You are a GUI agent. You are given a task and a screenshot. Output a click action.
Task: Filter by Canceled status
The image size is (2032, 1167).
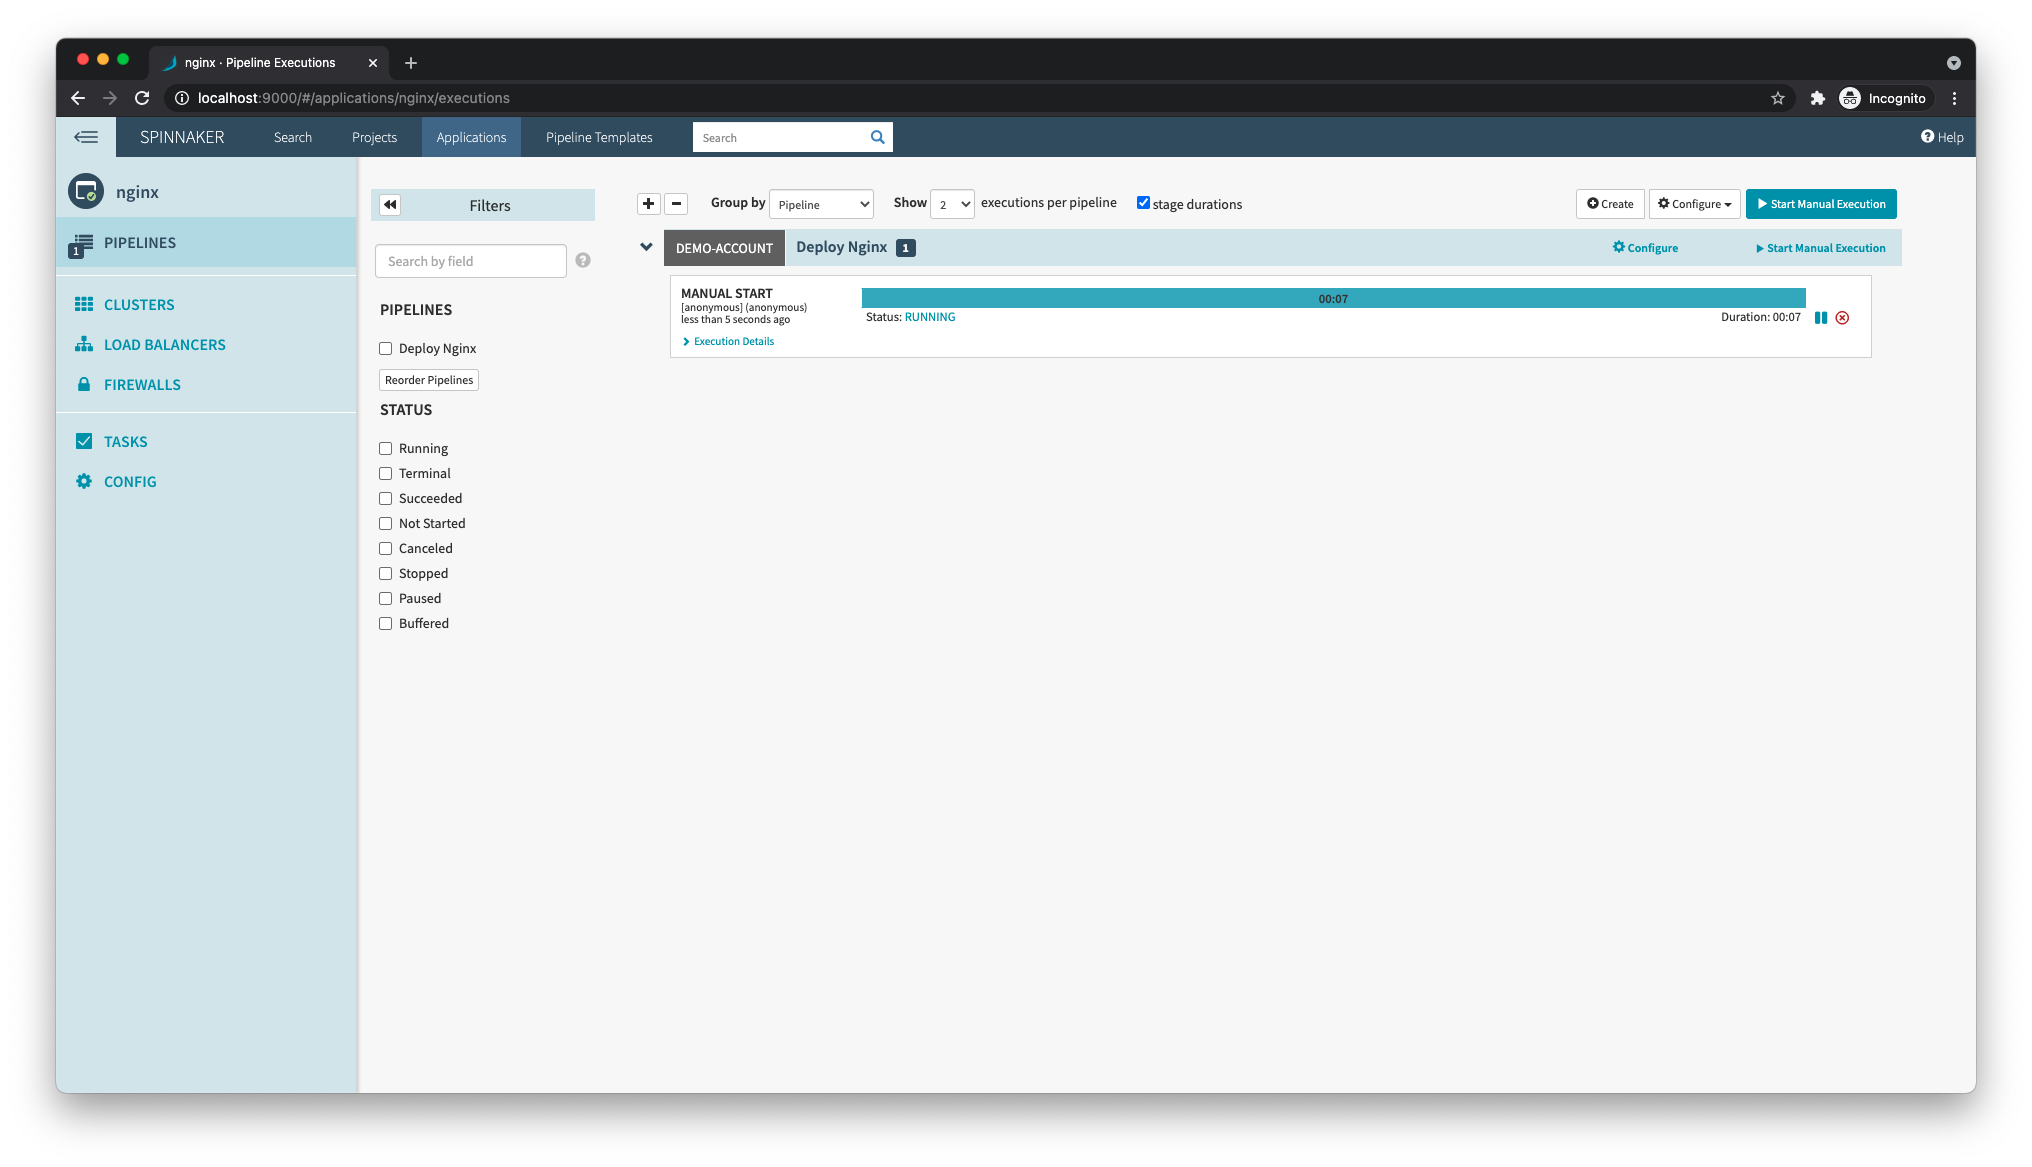point(385,548)
